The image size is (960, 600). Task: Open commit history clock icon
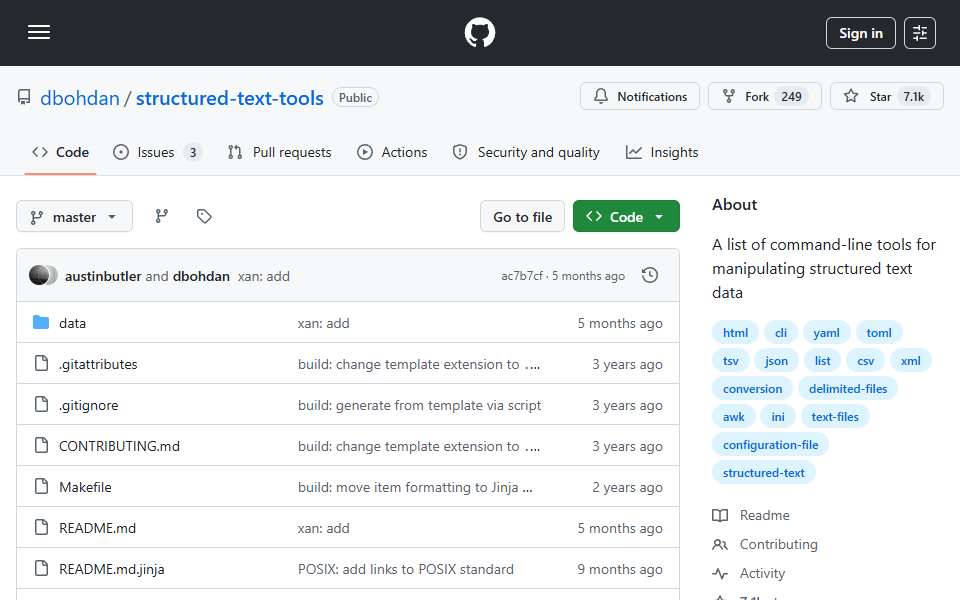[x=650, y=276]
